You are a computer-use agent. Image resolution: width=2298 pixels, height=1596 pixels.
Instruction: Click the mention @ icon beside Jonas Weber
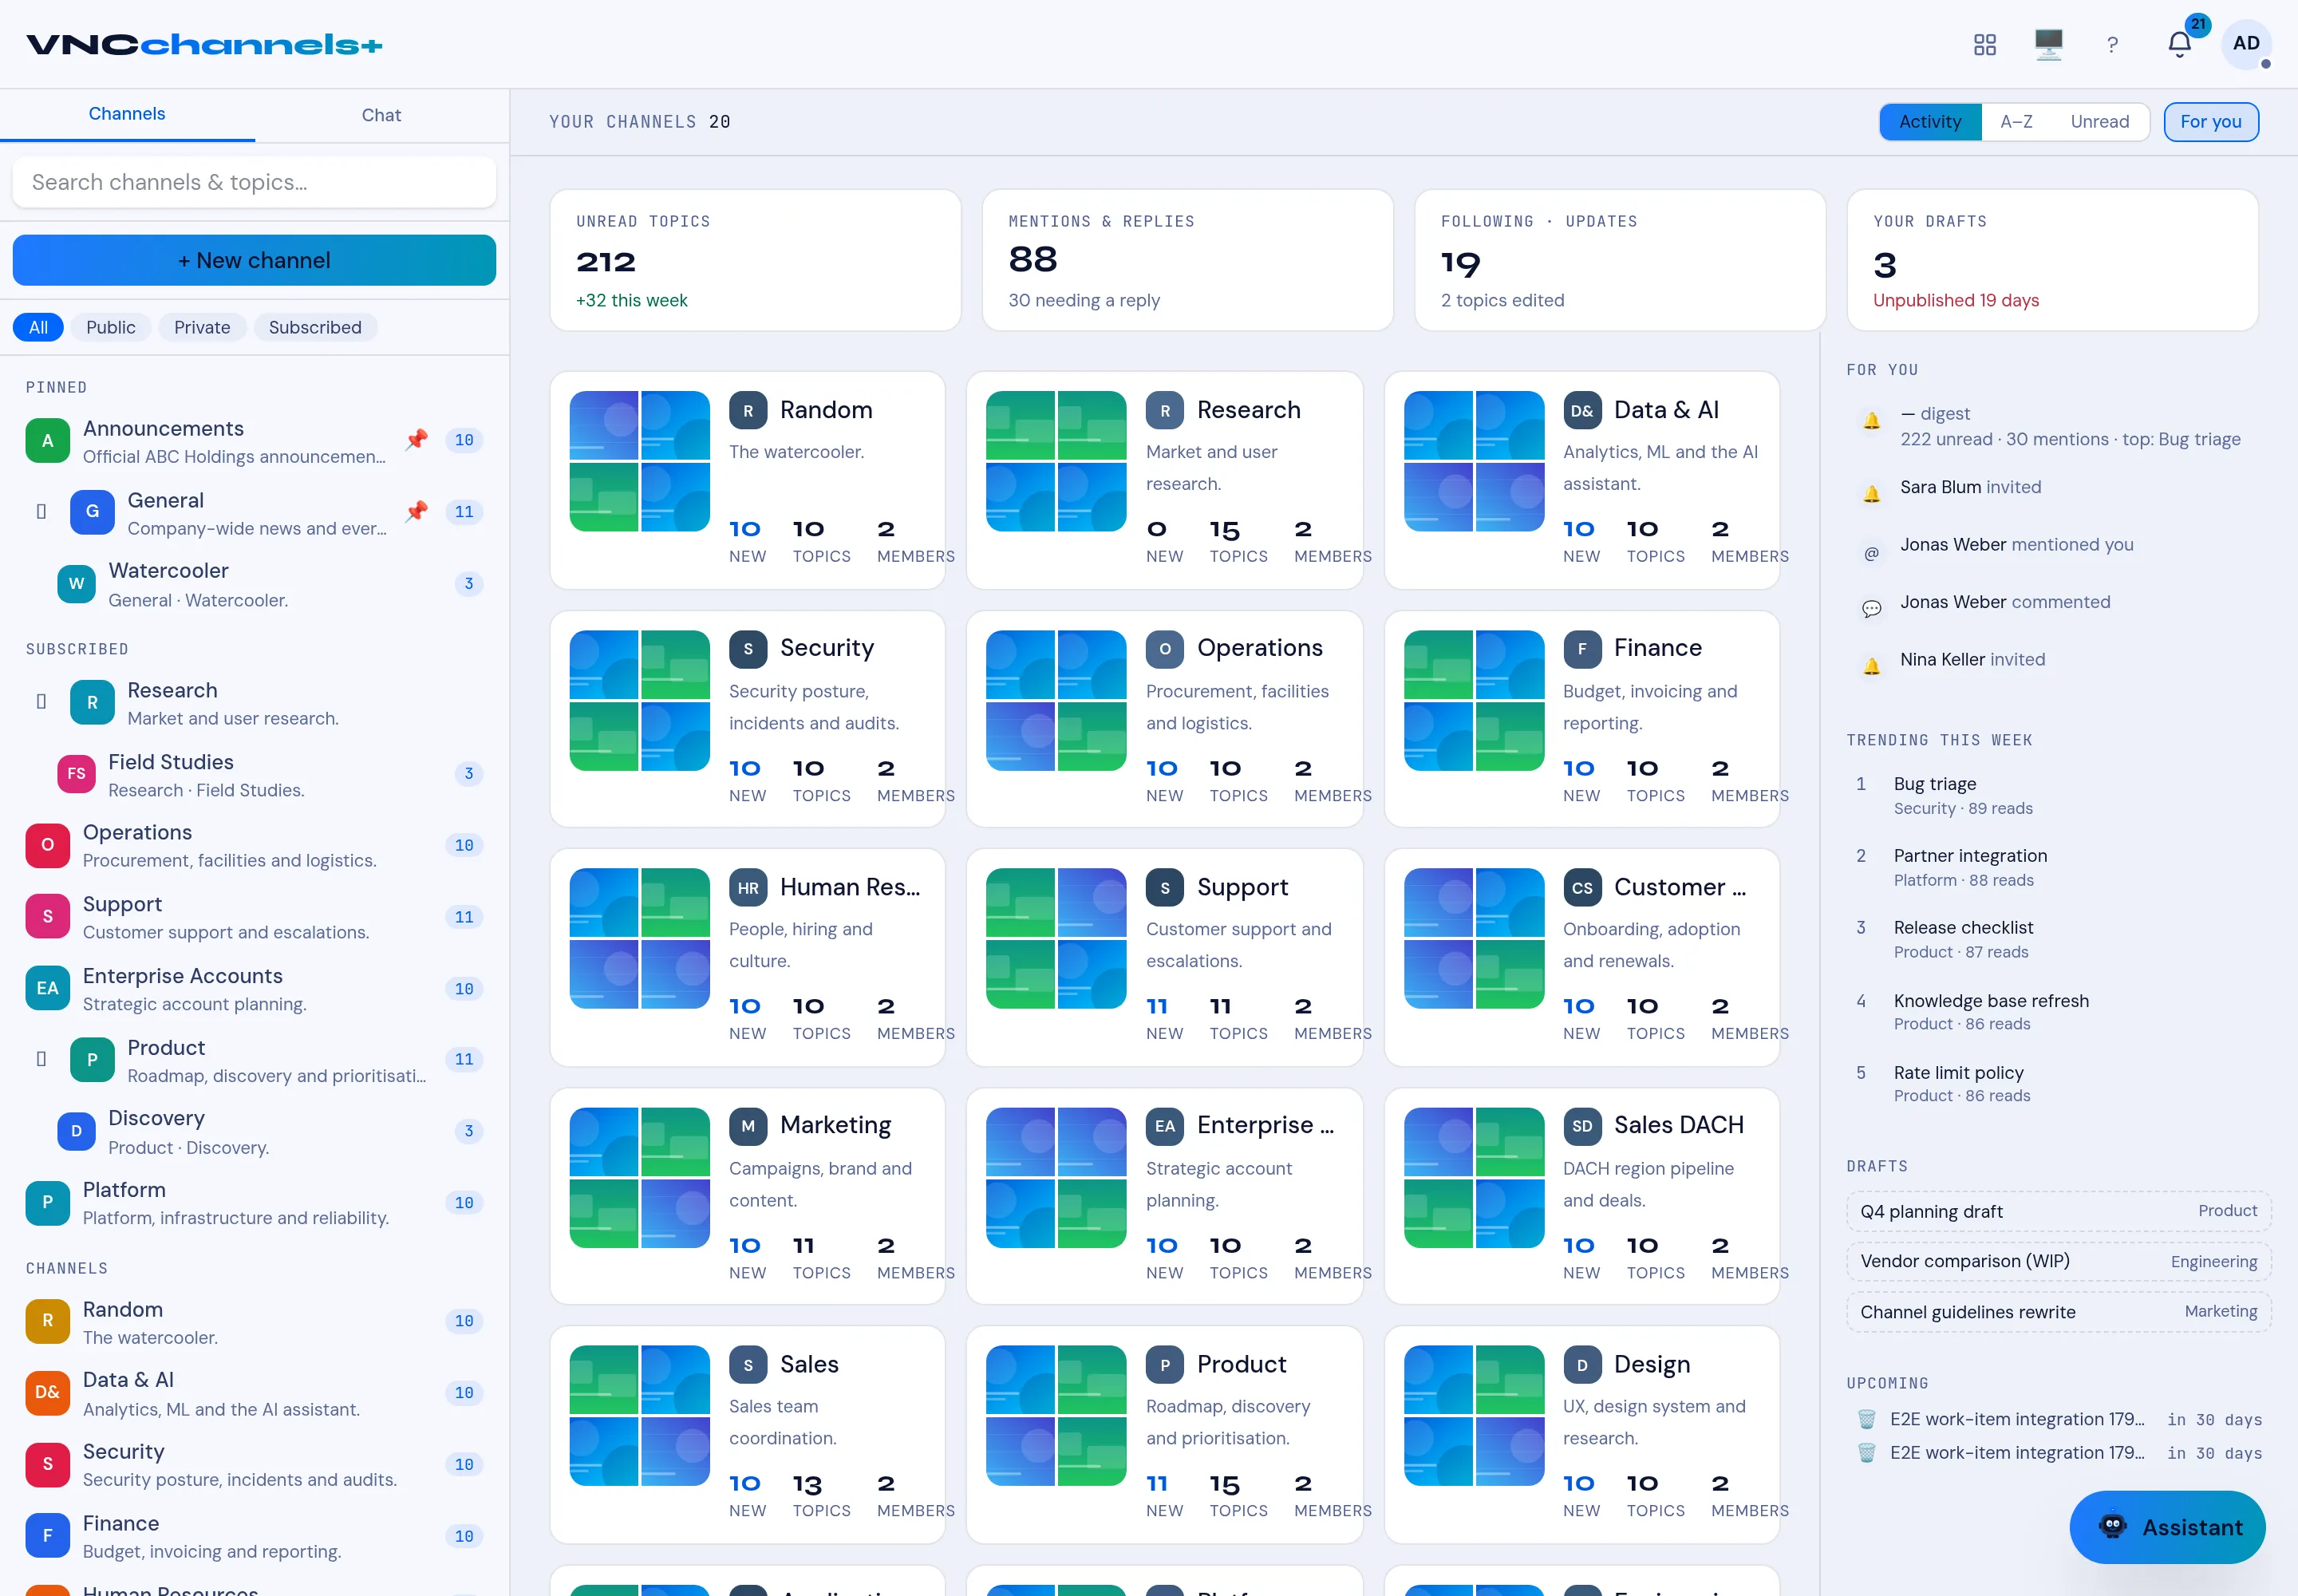click(1871, 553)
